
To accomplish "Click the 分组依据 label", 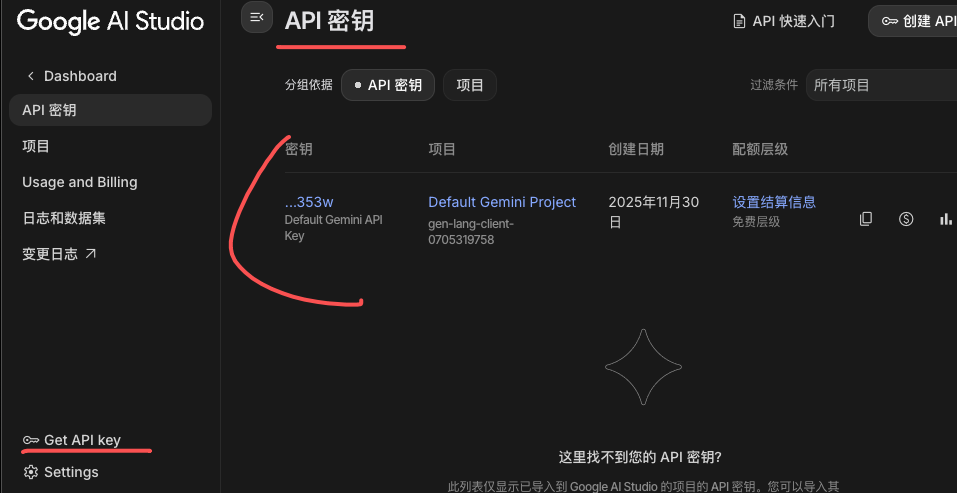I will [x=309, y=85].
